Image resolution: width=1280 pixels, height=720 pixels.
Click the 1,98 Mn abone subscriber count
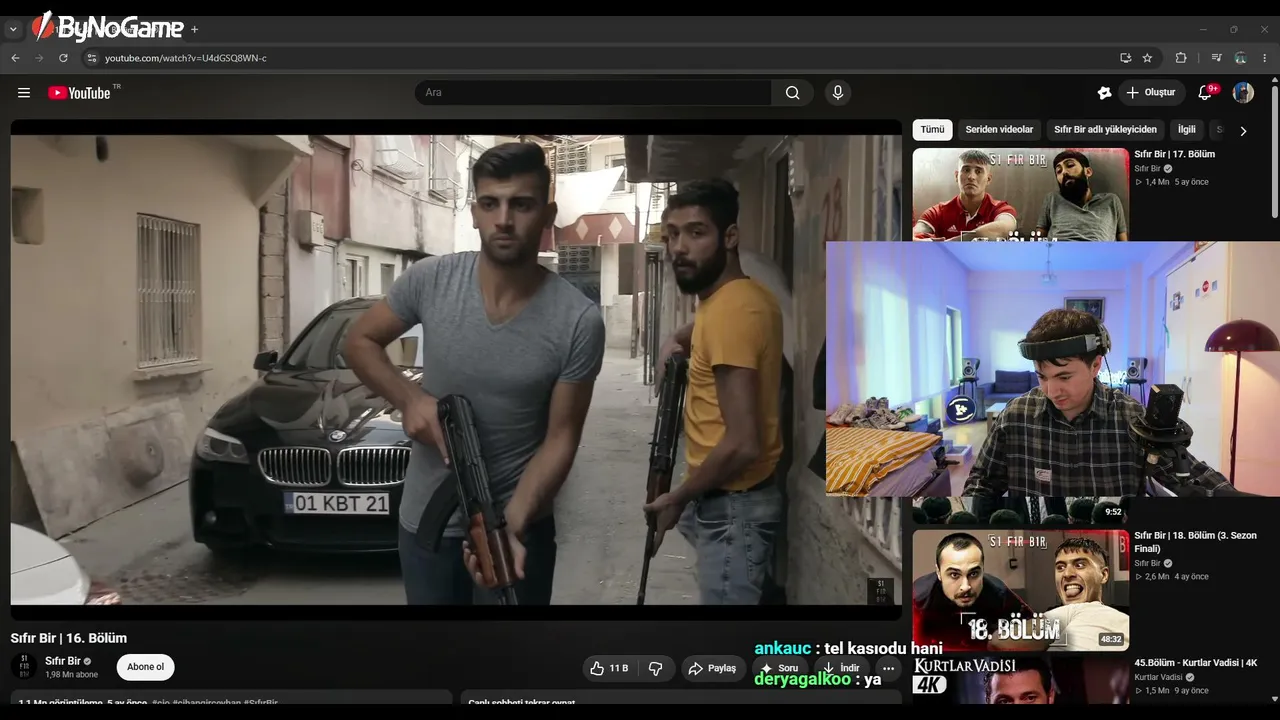(x=72, y=675)
